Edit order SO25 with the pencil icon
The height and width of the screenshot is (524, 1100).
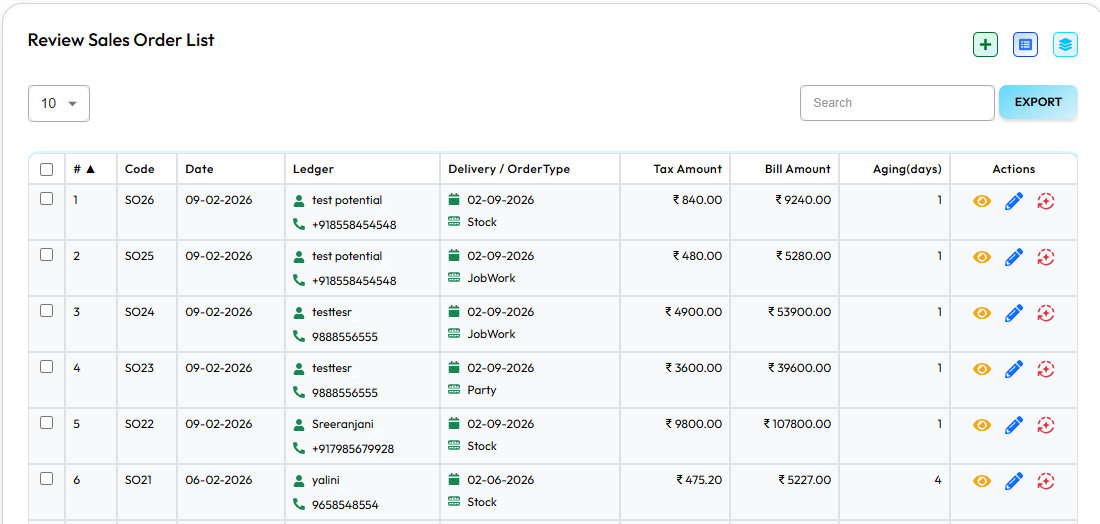[x=1014, y=257]
